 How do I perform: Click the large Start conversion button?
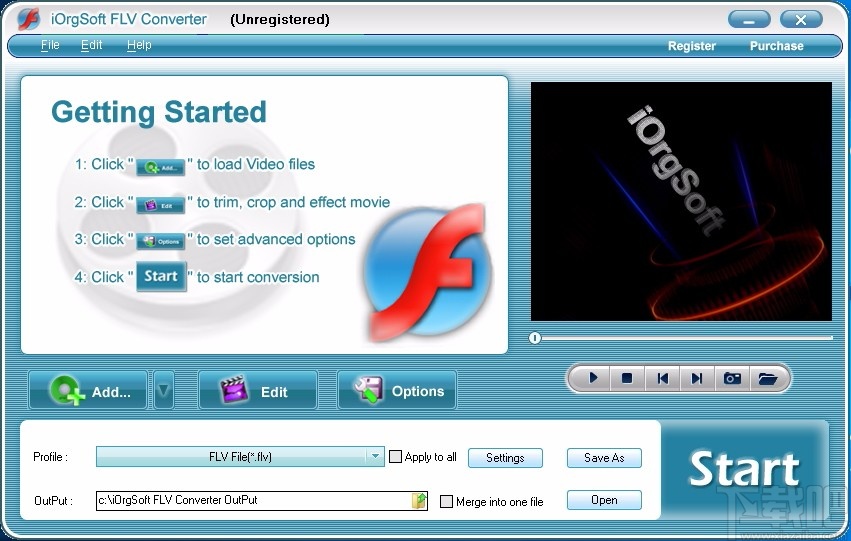click(744, 469)
